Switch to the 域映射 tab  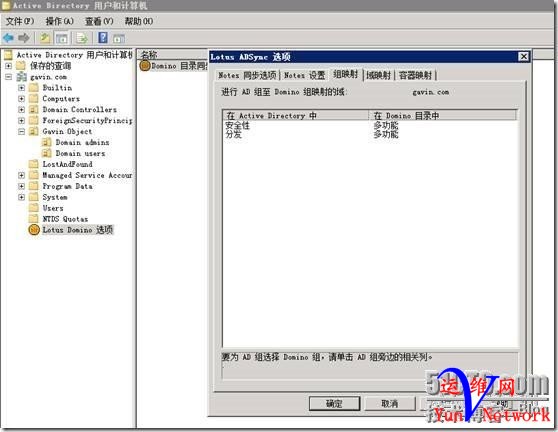click(x=378, y=75)
